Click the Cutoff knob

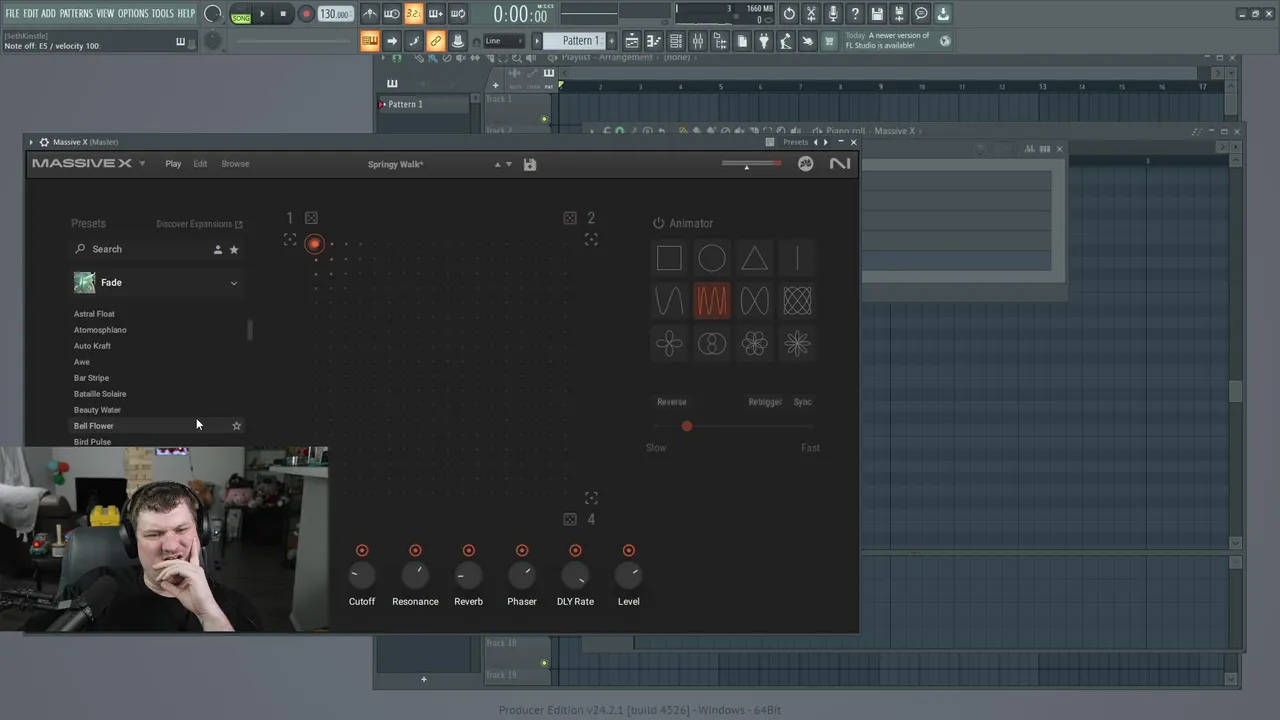tap(362, 575)
